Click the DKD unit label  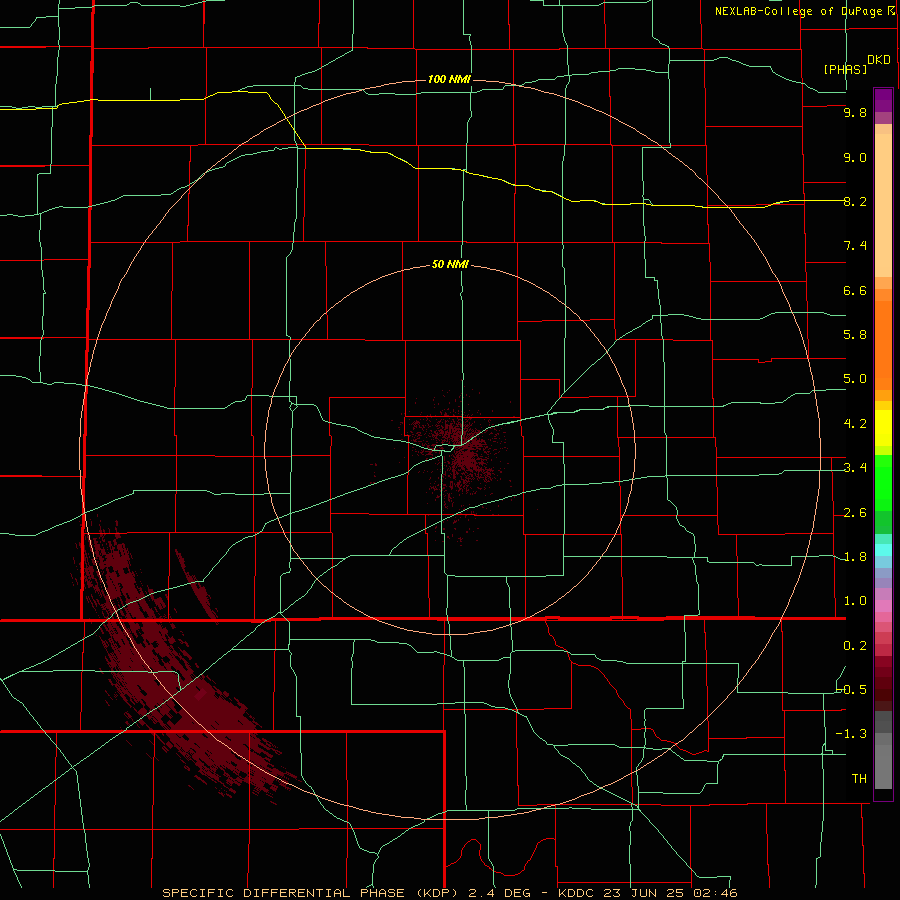click(878, 60)
